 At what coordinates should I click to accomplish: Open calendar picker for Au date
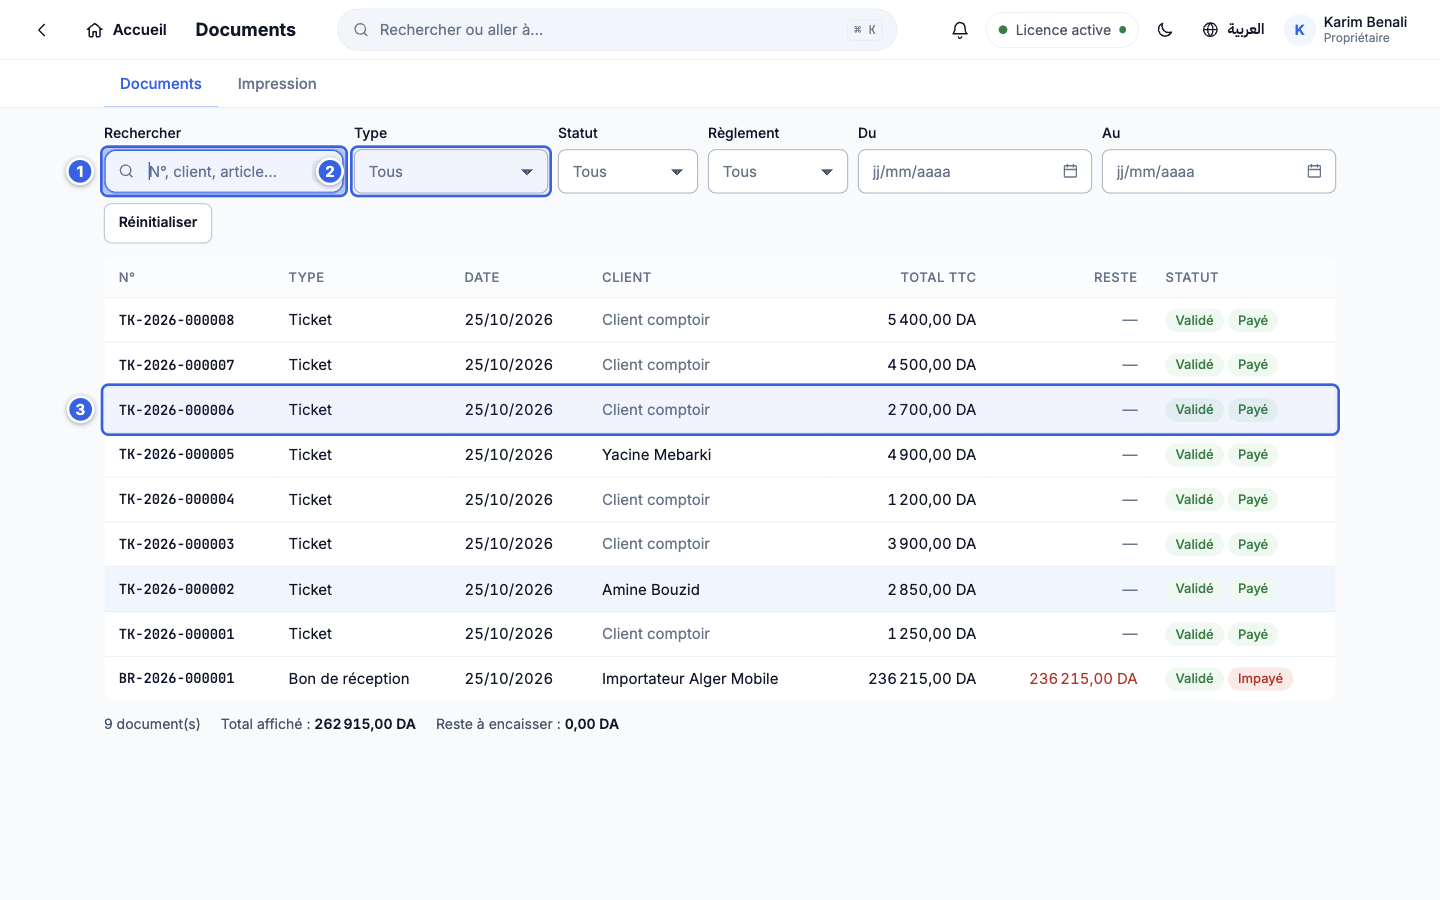pos(1314,171)
